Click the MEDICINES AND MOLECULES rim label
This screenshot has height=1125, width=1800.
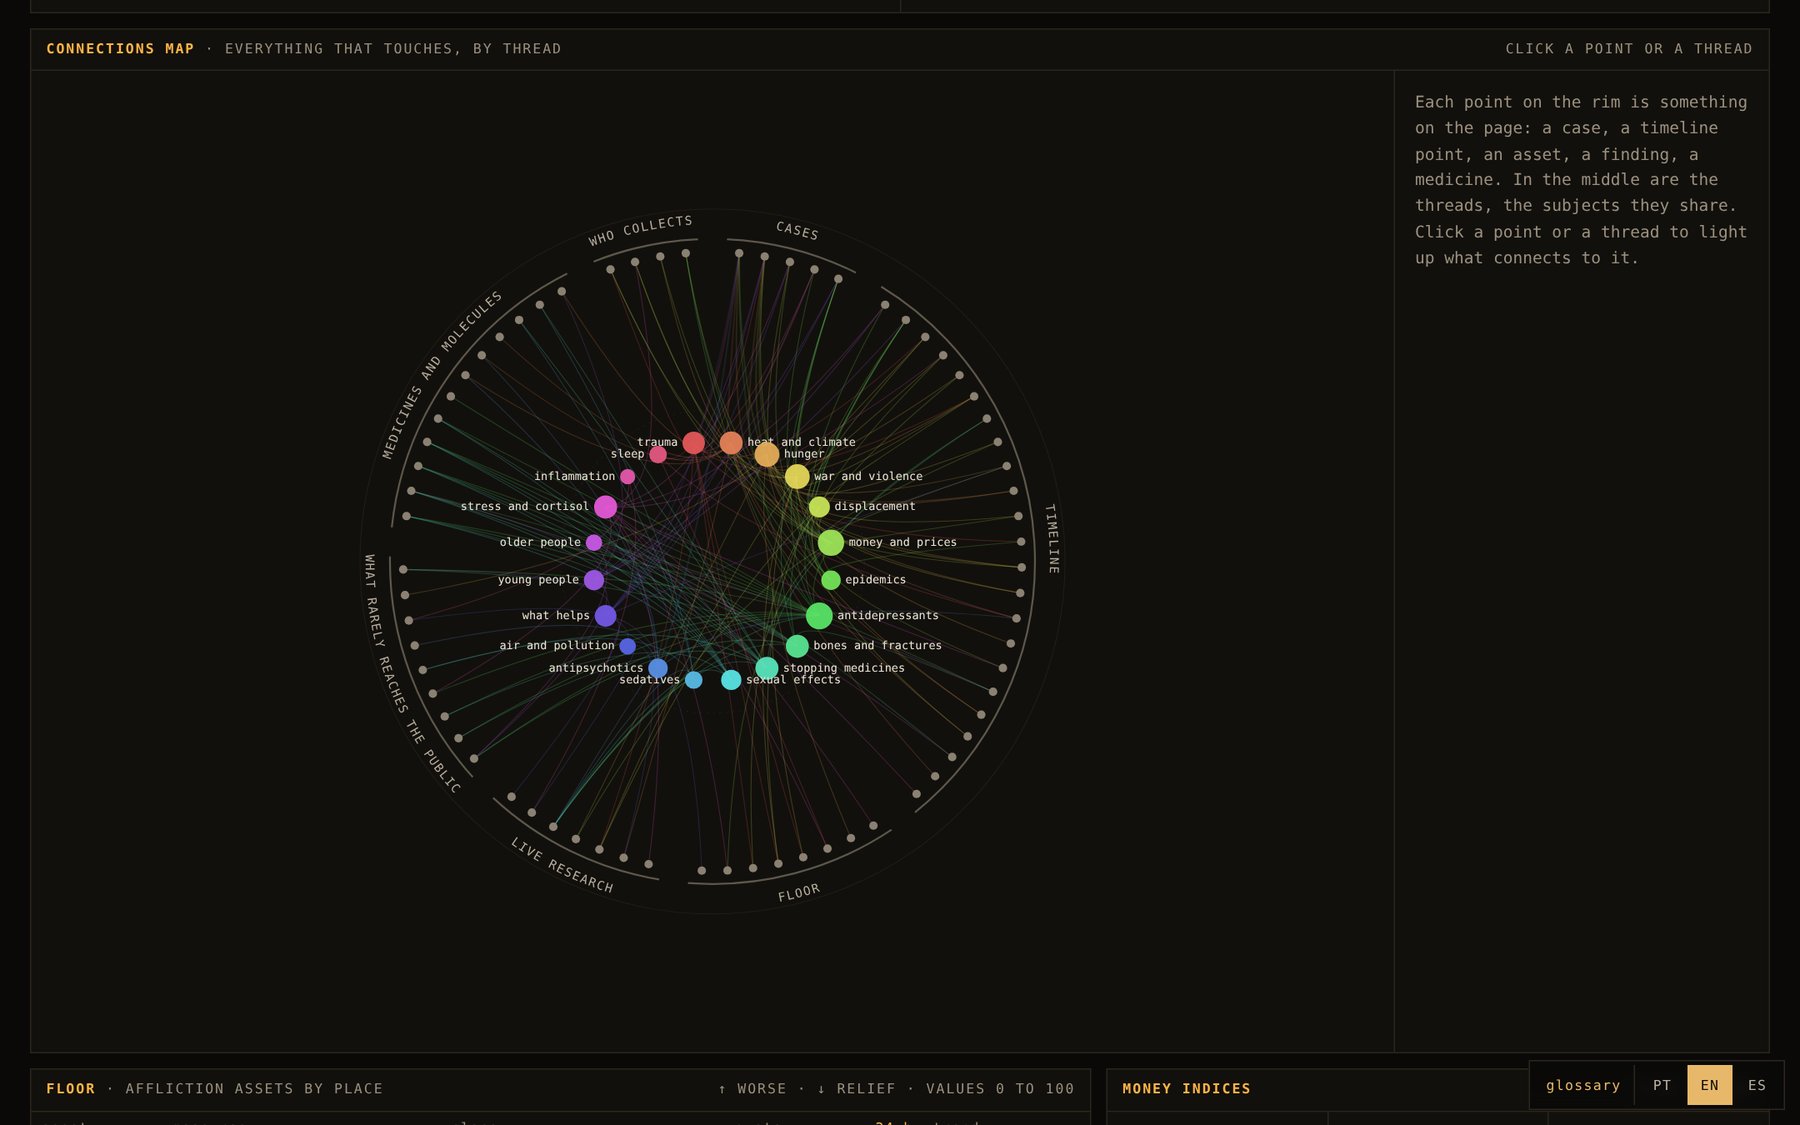pyautogui.click(x=442, y=375)
